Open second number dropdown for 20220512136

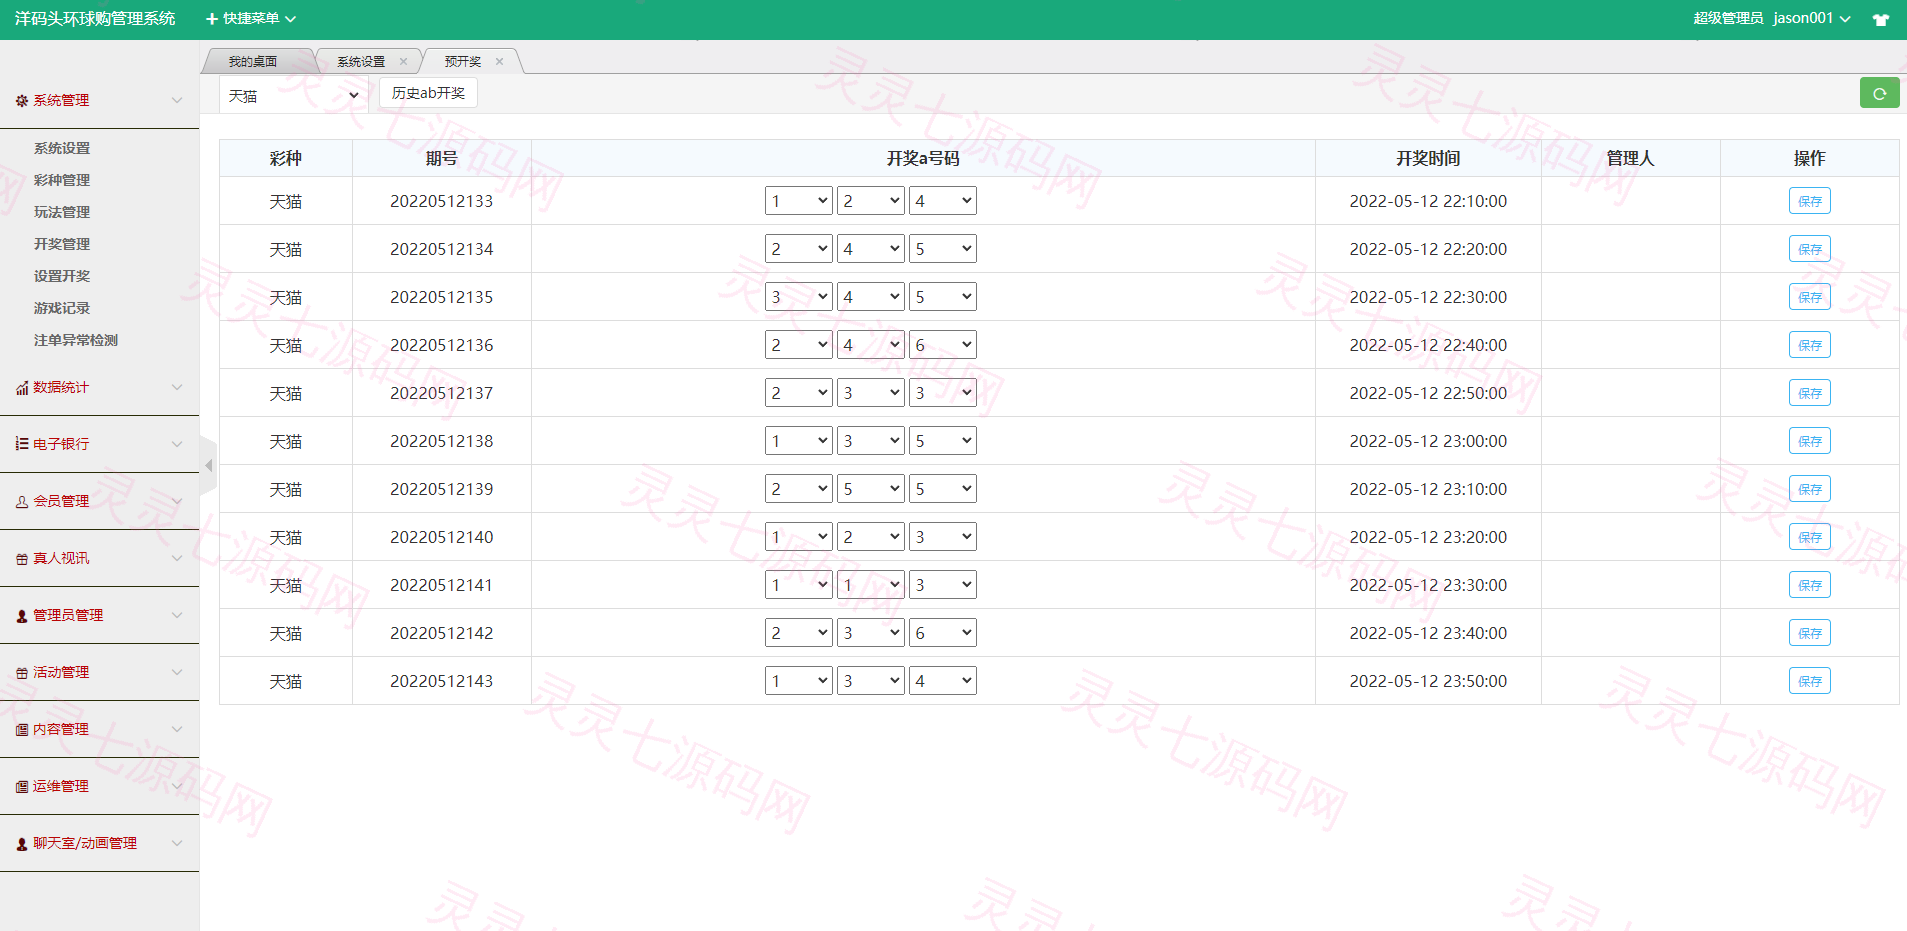click(x=871, y=345)
